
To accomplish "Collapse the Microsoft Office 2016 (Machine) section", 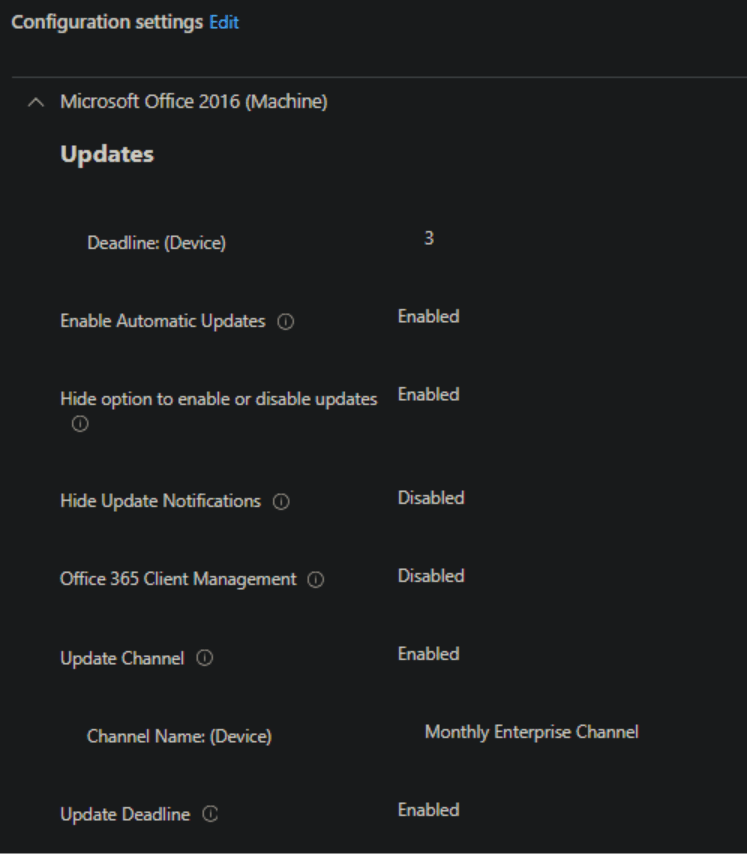I will (x=36, y=102).
